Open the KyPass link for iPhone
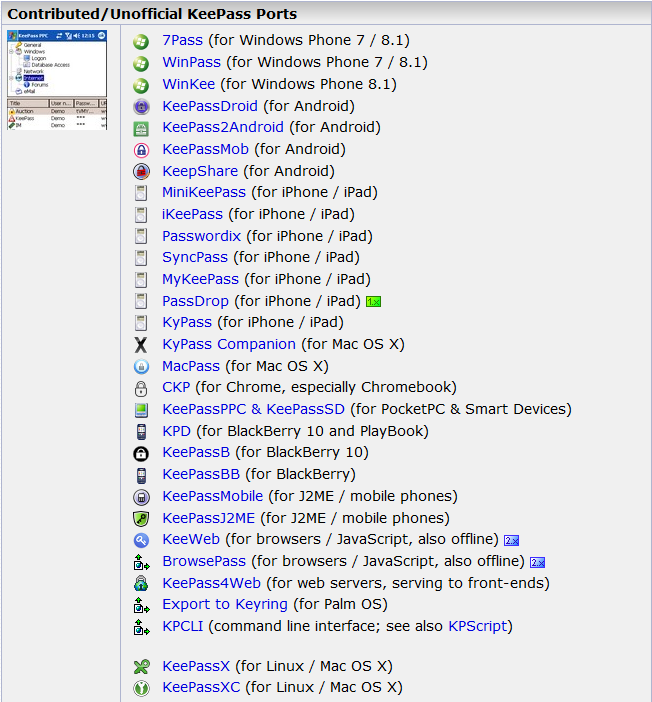The width and height of the screenshot is (652, 702). (x=187, y=322)
